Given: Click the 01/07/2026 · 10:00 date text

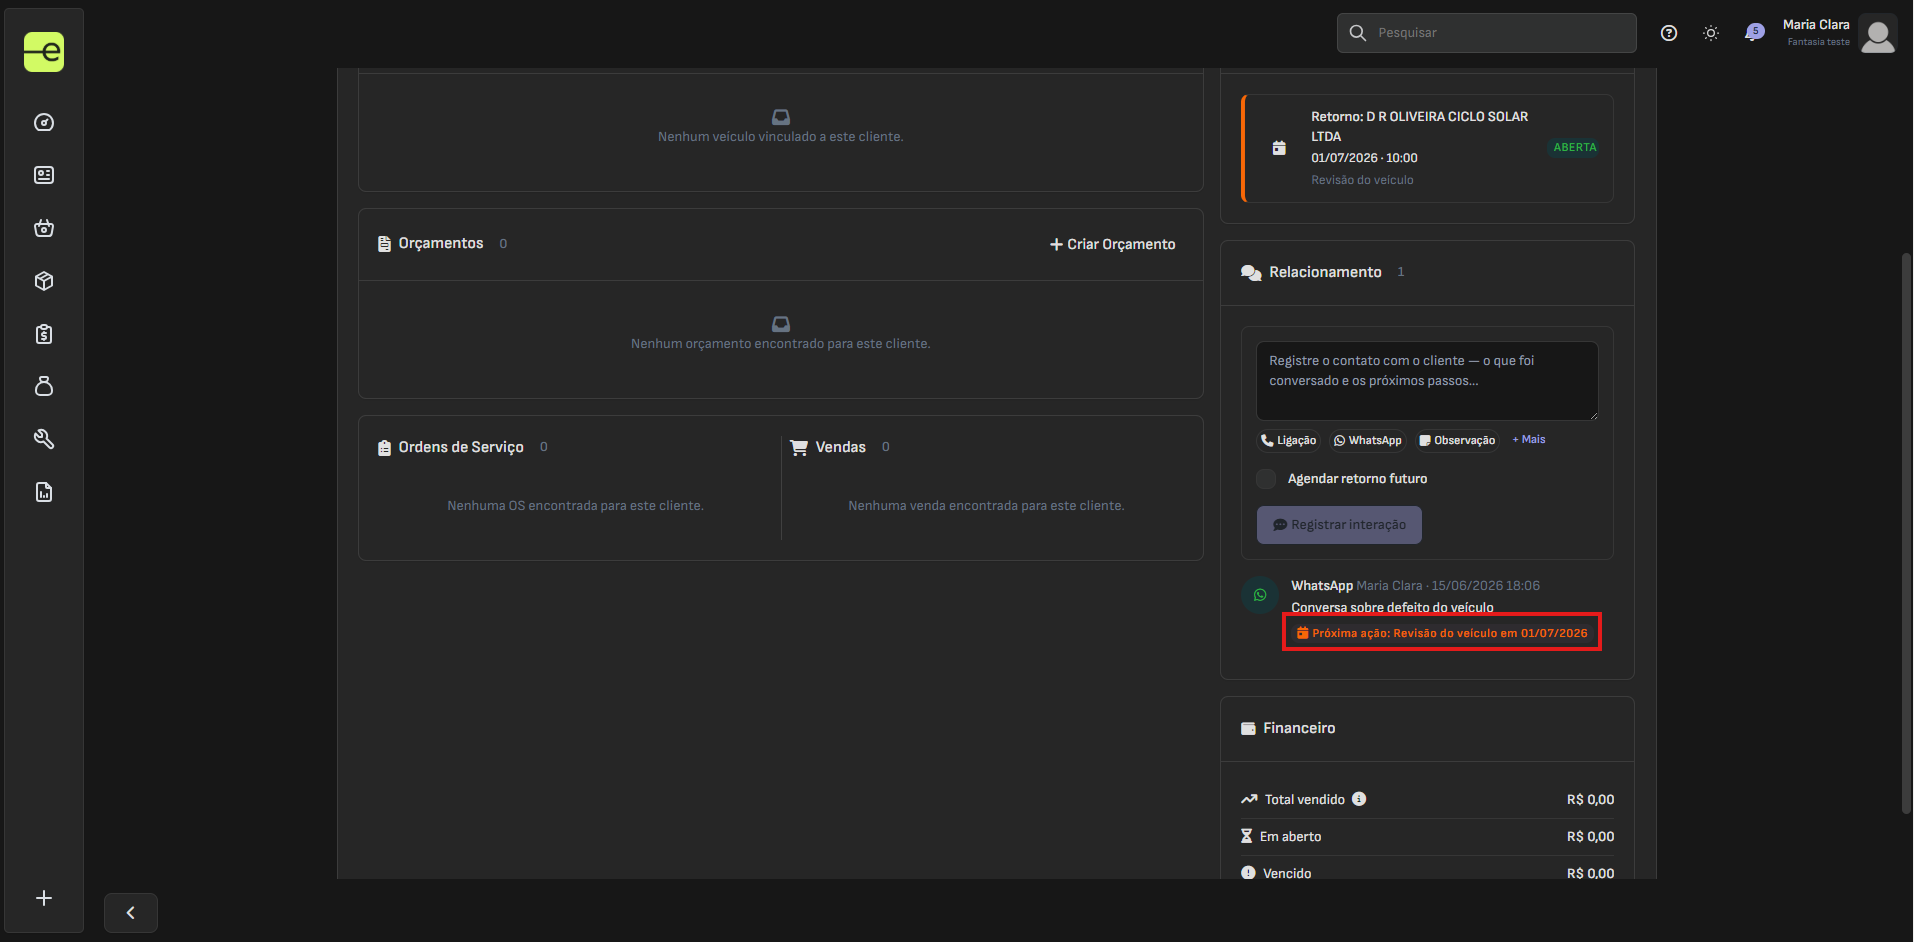Looking at the screenshot, I should point(1364,158).
